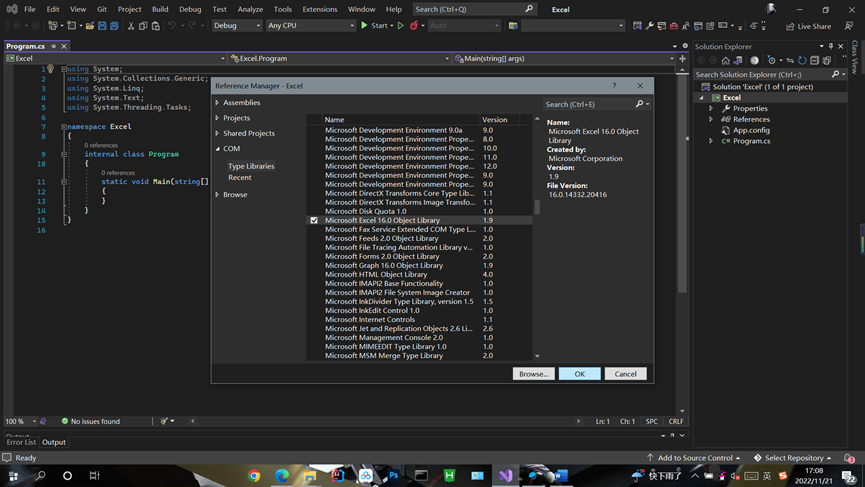This screenshot has width=865, height=487.
Task: Confirm the dialog with the OK button
Action: (579, 374)
